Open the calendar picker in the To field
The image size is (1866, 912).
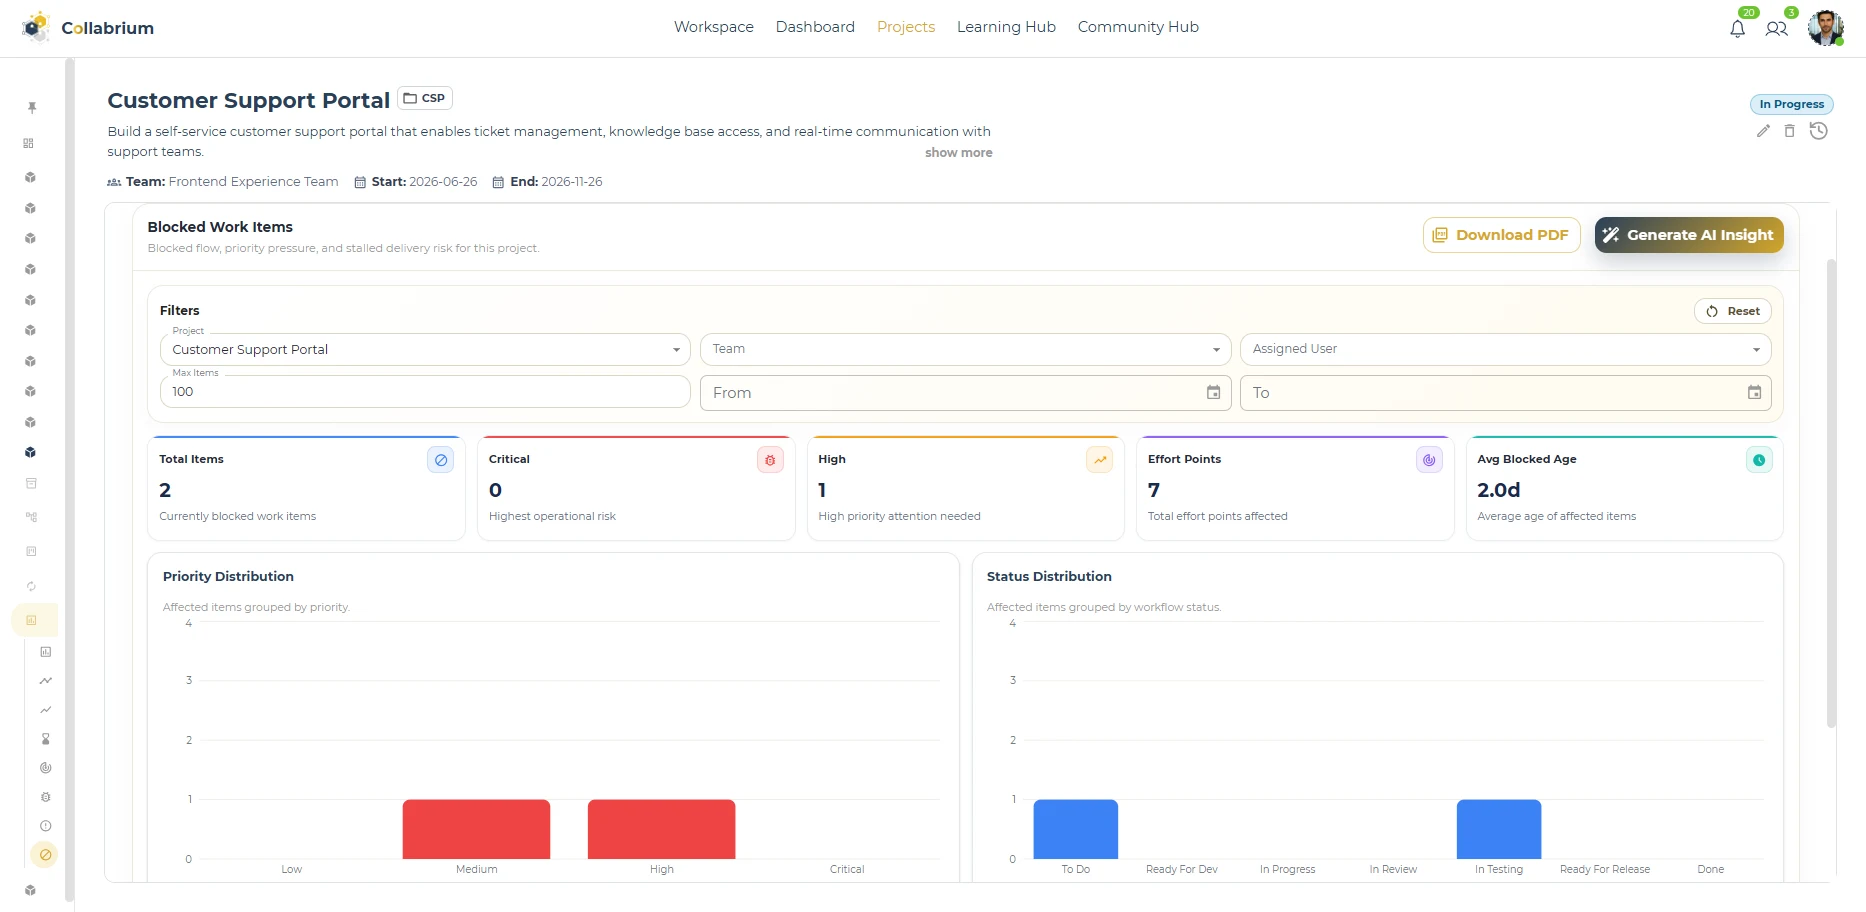pos(1754,393)
